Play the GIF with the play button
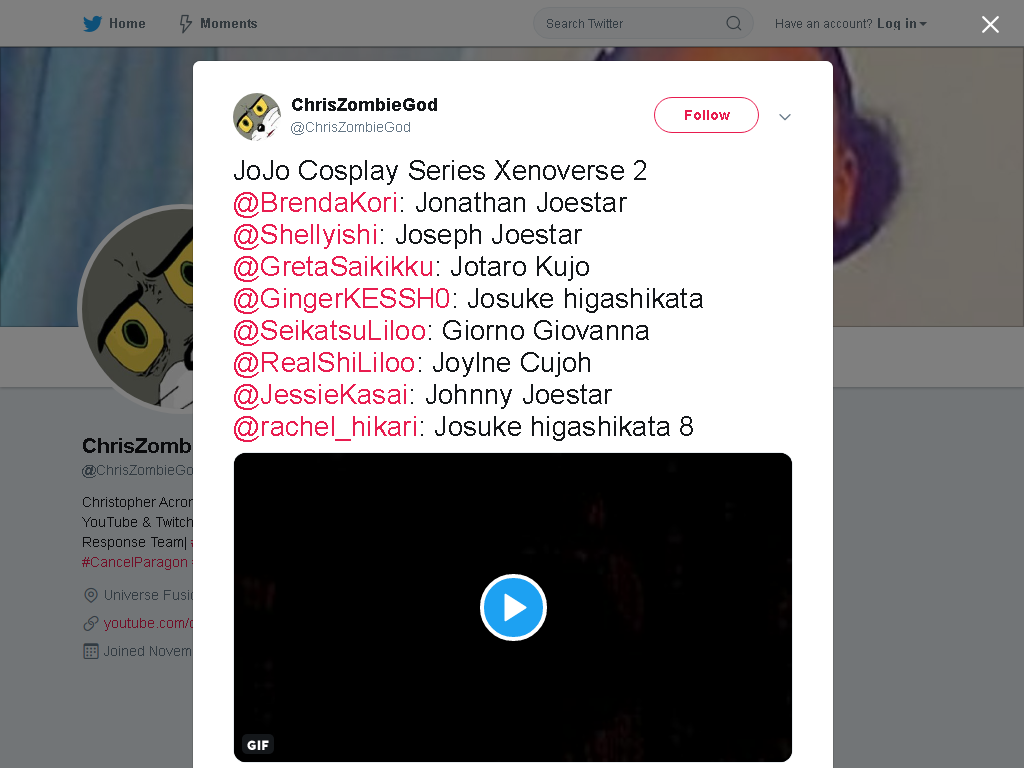Screen dimensions: 1024x768 pyautogui.click(x=513, y=607)
